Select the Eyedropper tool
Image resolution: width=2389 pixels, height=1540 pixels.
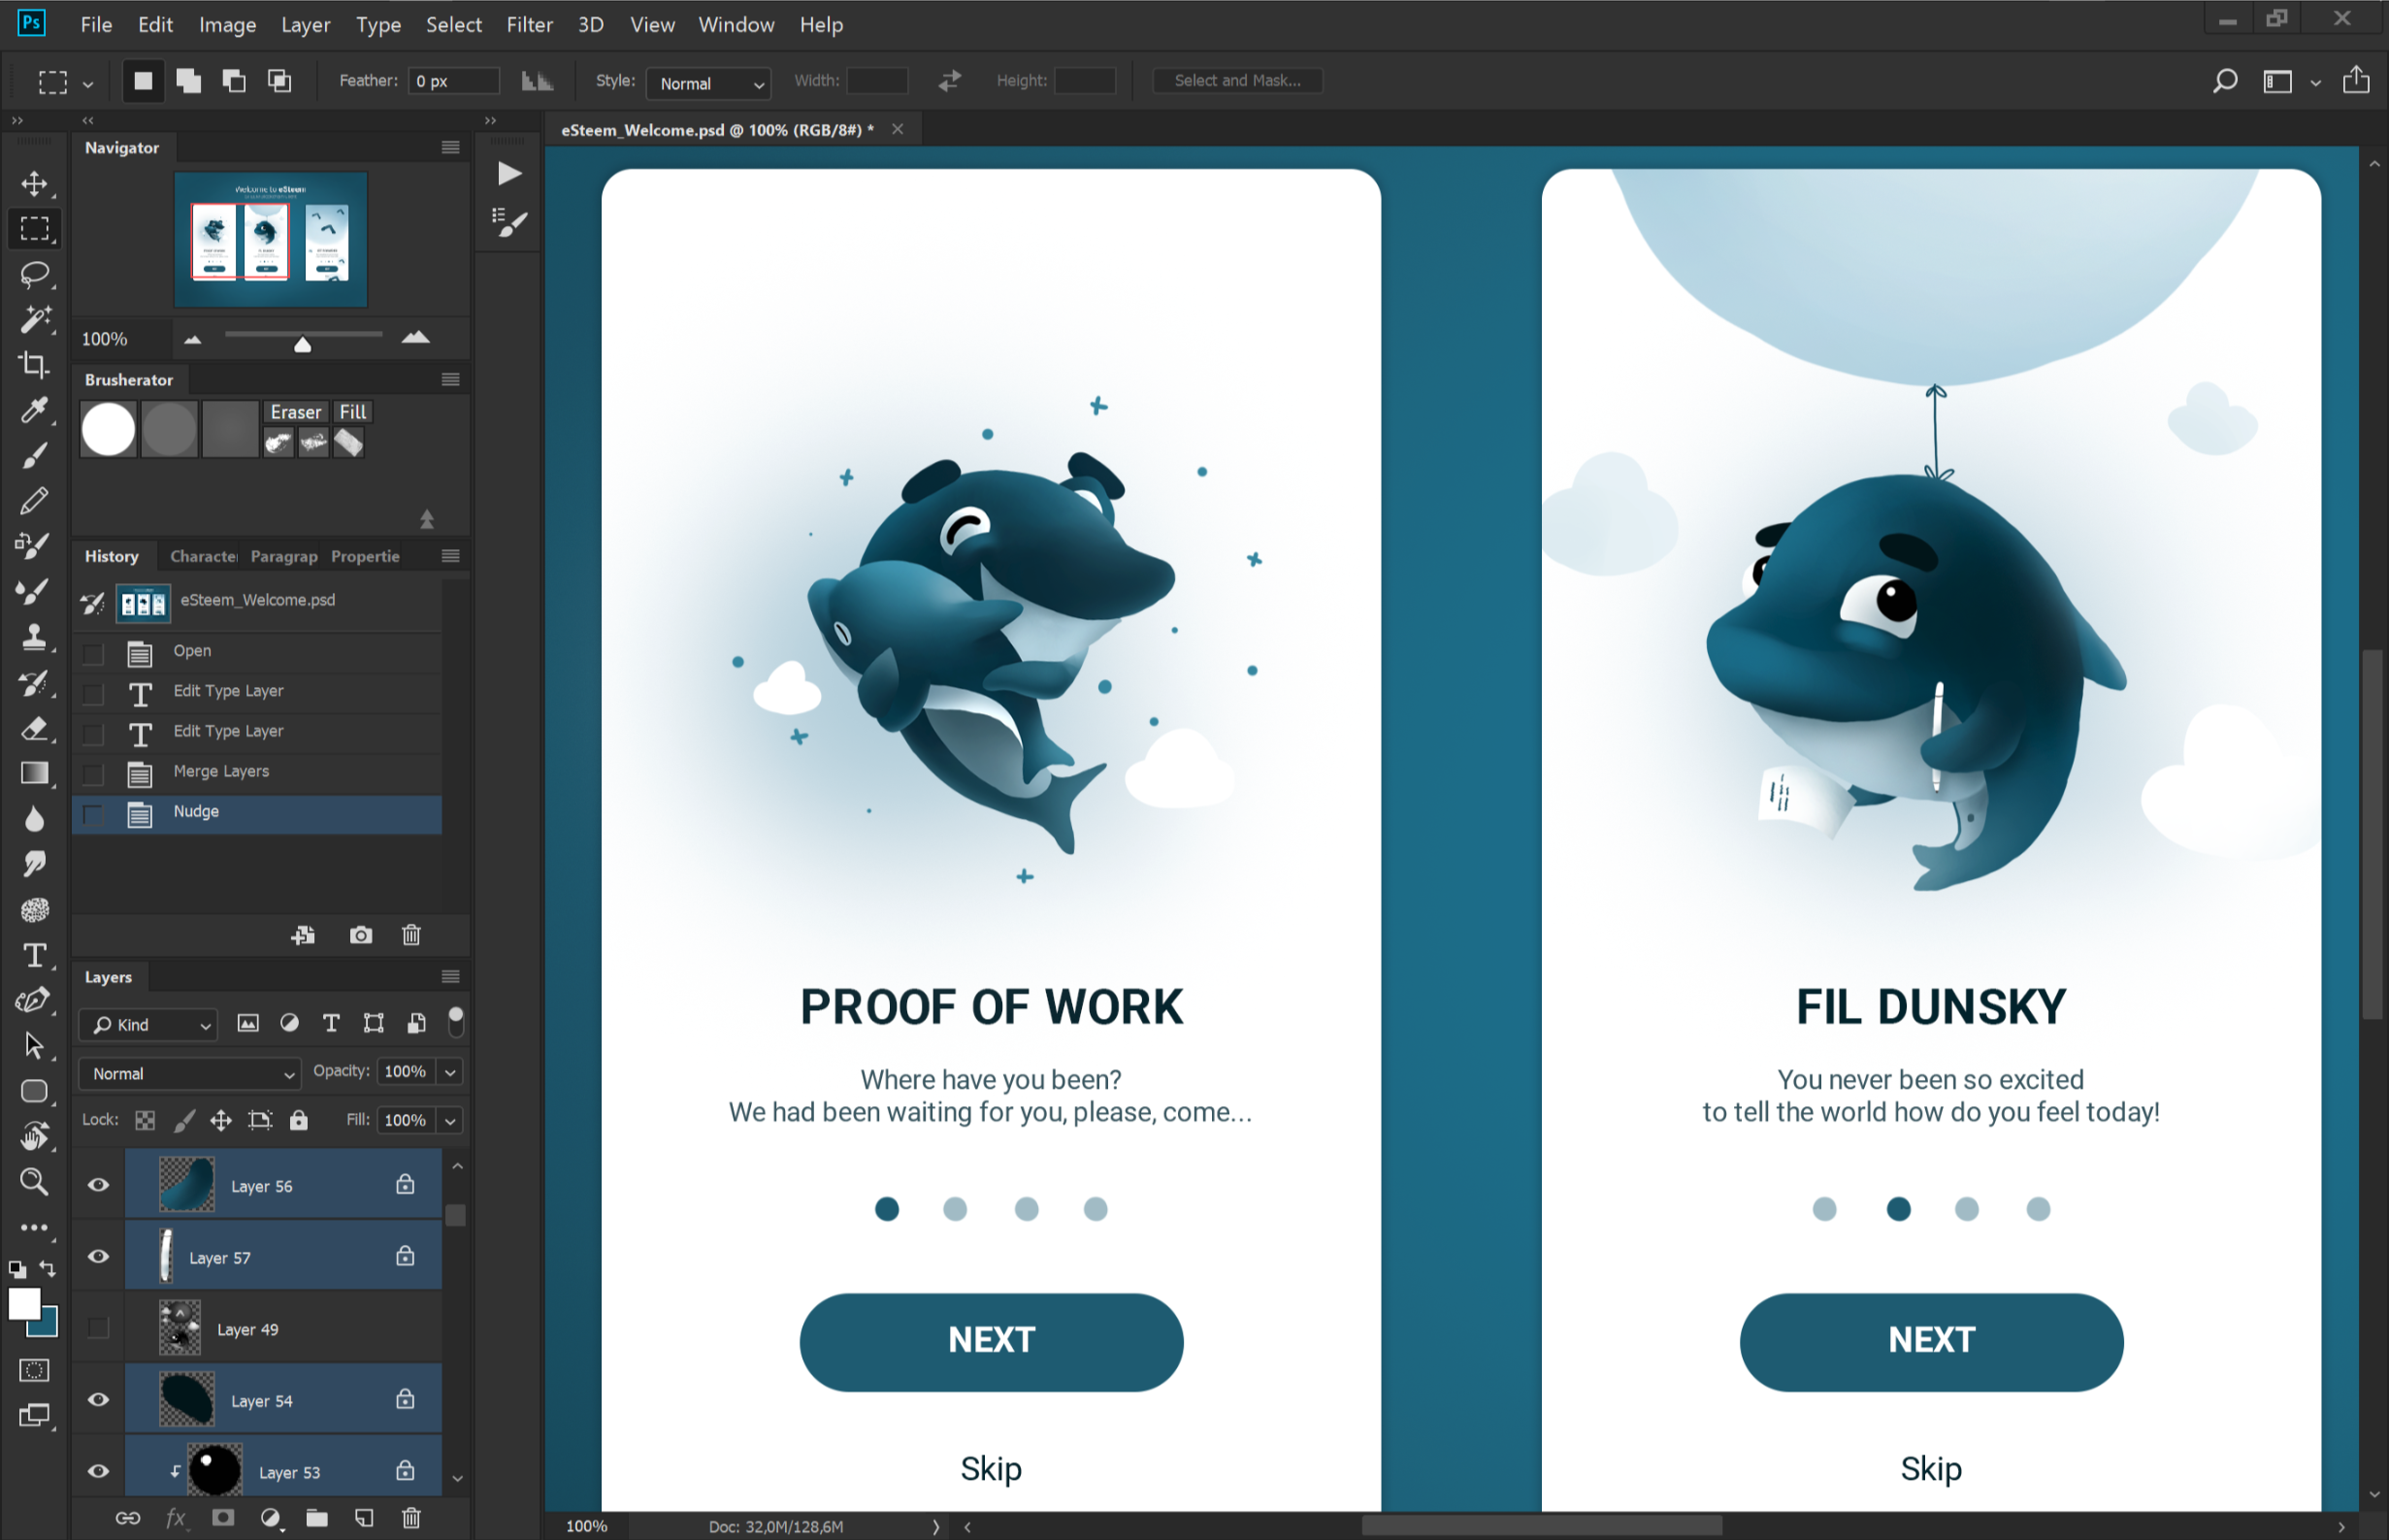click(x=34, y=410)
